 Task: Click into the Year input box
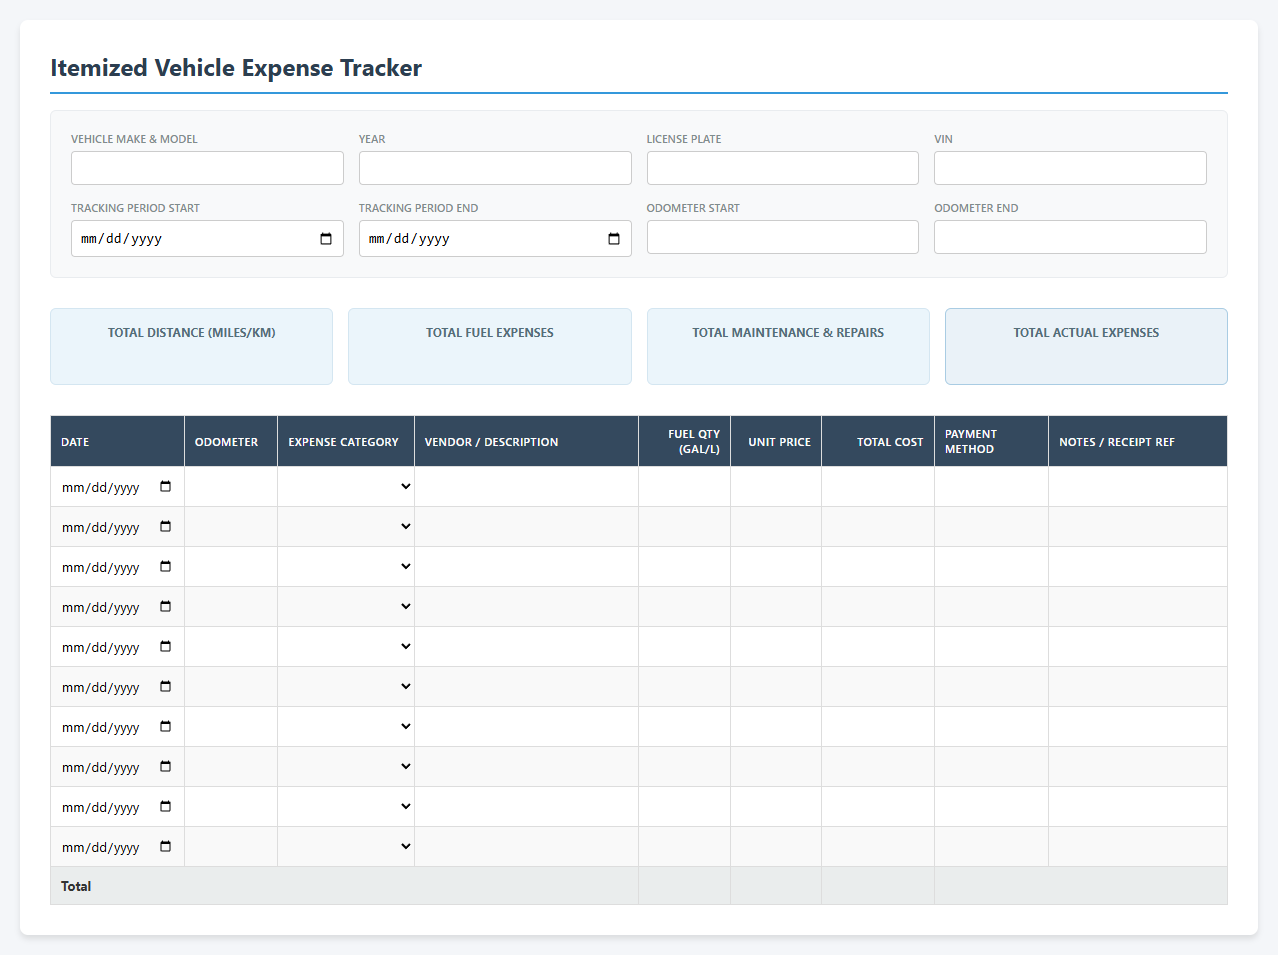(495, 168)
